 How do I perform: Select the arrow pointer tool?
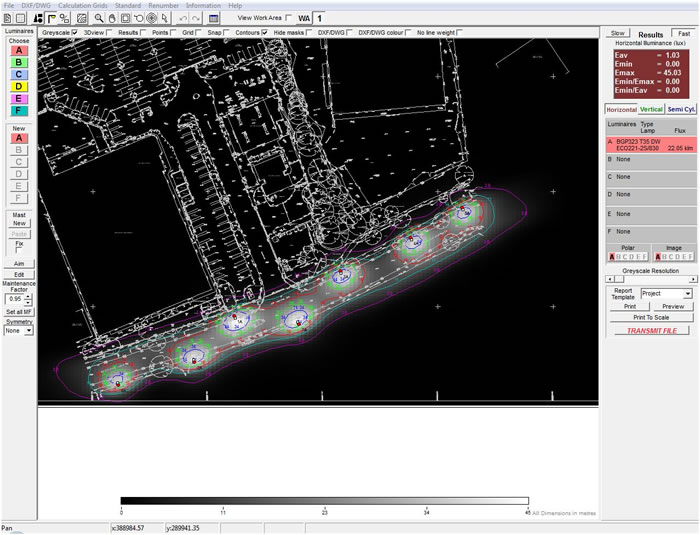[165, 18]
